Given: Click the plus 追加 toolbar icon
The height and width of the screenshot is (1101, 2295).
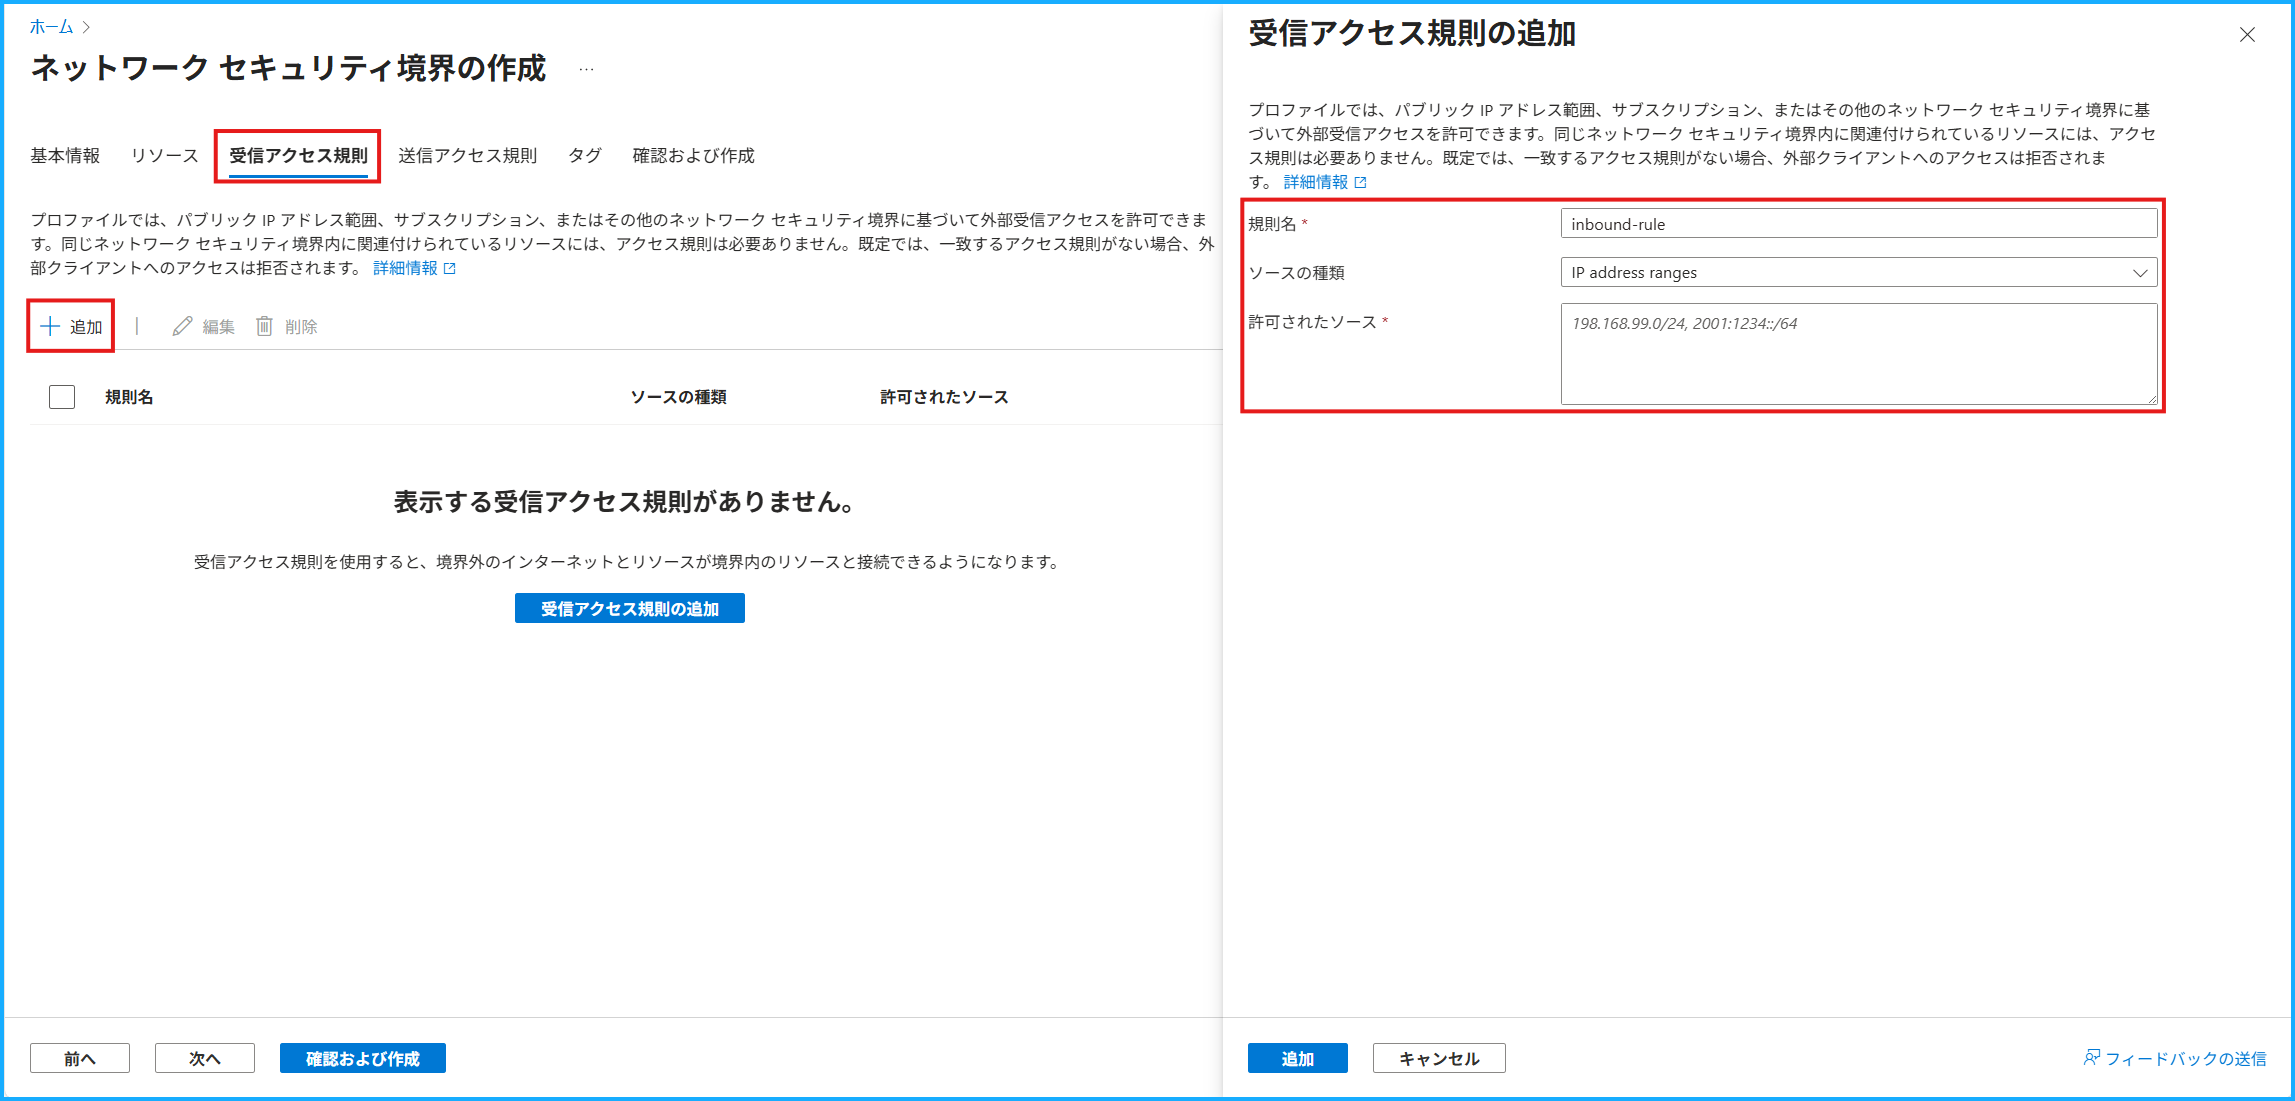Looking at the screenshot, I should click(x=50, y=326).
